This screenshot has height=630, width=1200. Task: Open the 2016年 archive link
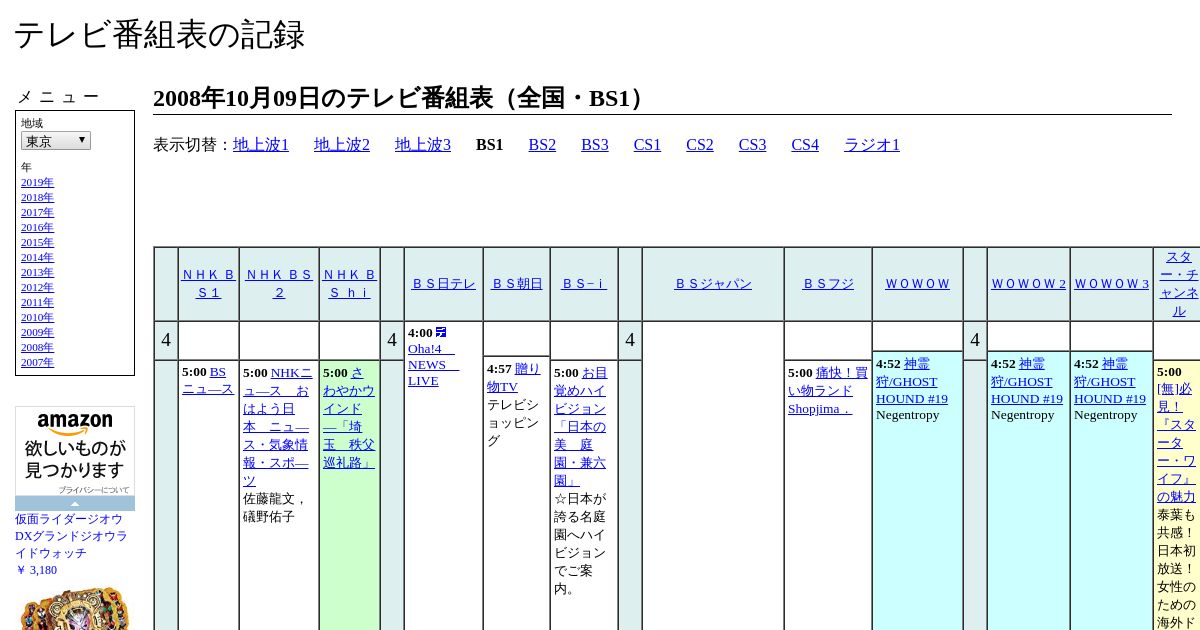tap(37, 227)
